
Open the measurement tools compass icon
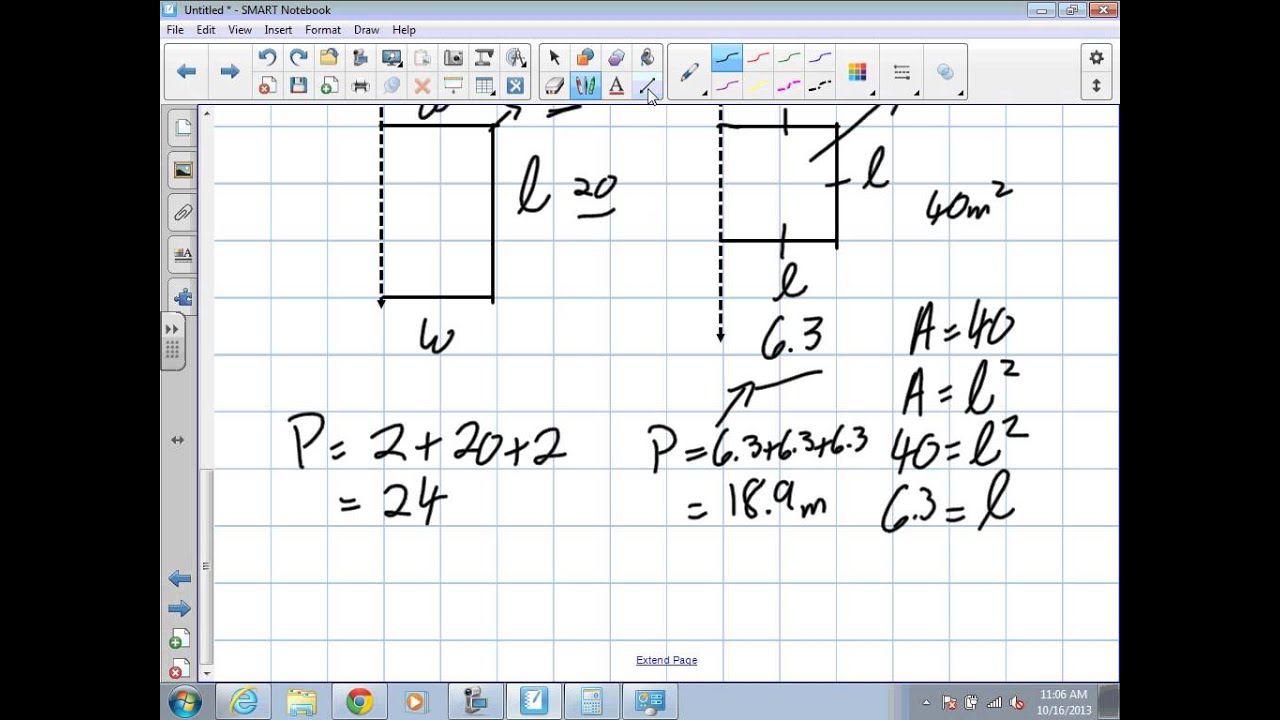(x=516, y=58)
